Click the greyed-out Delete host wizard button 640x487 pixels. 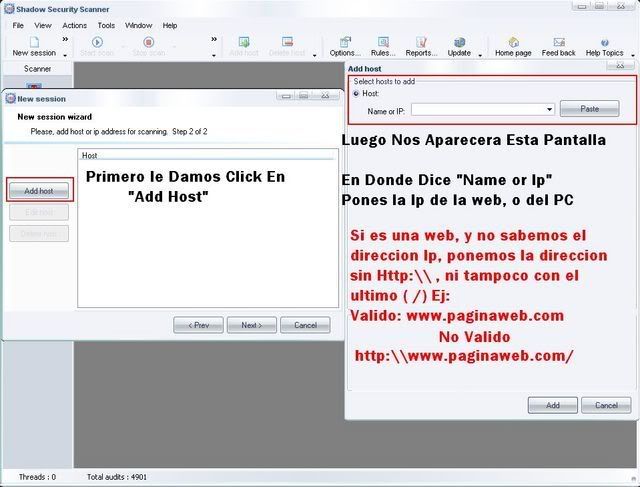[39, 233]
